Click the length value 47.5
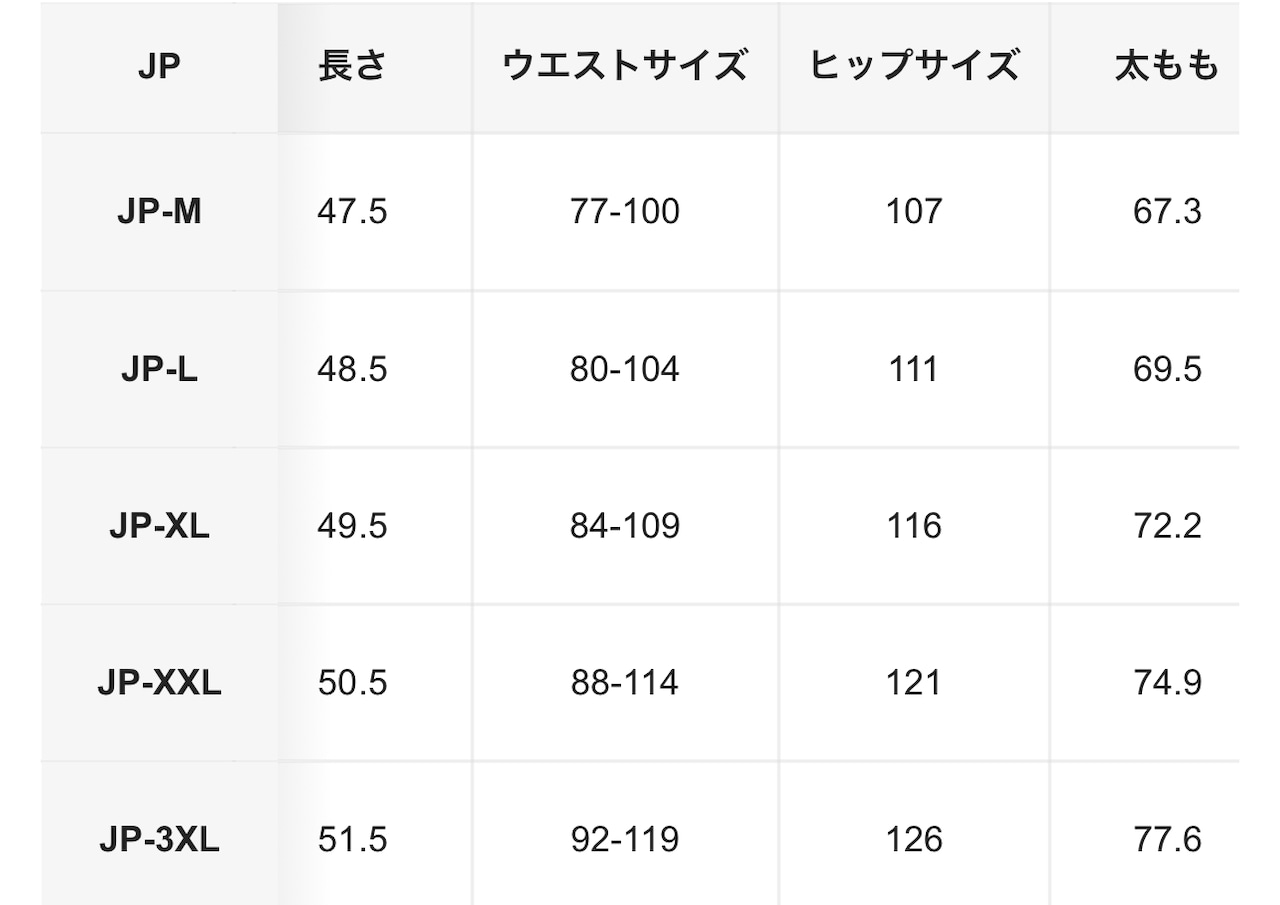The width and height of the screenshot is (1280, 905). pos(352,211)
